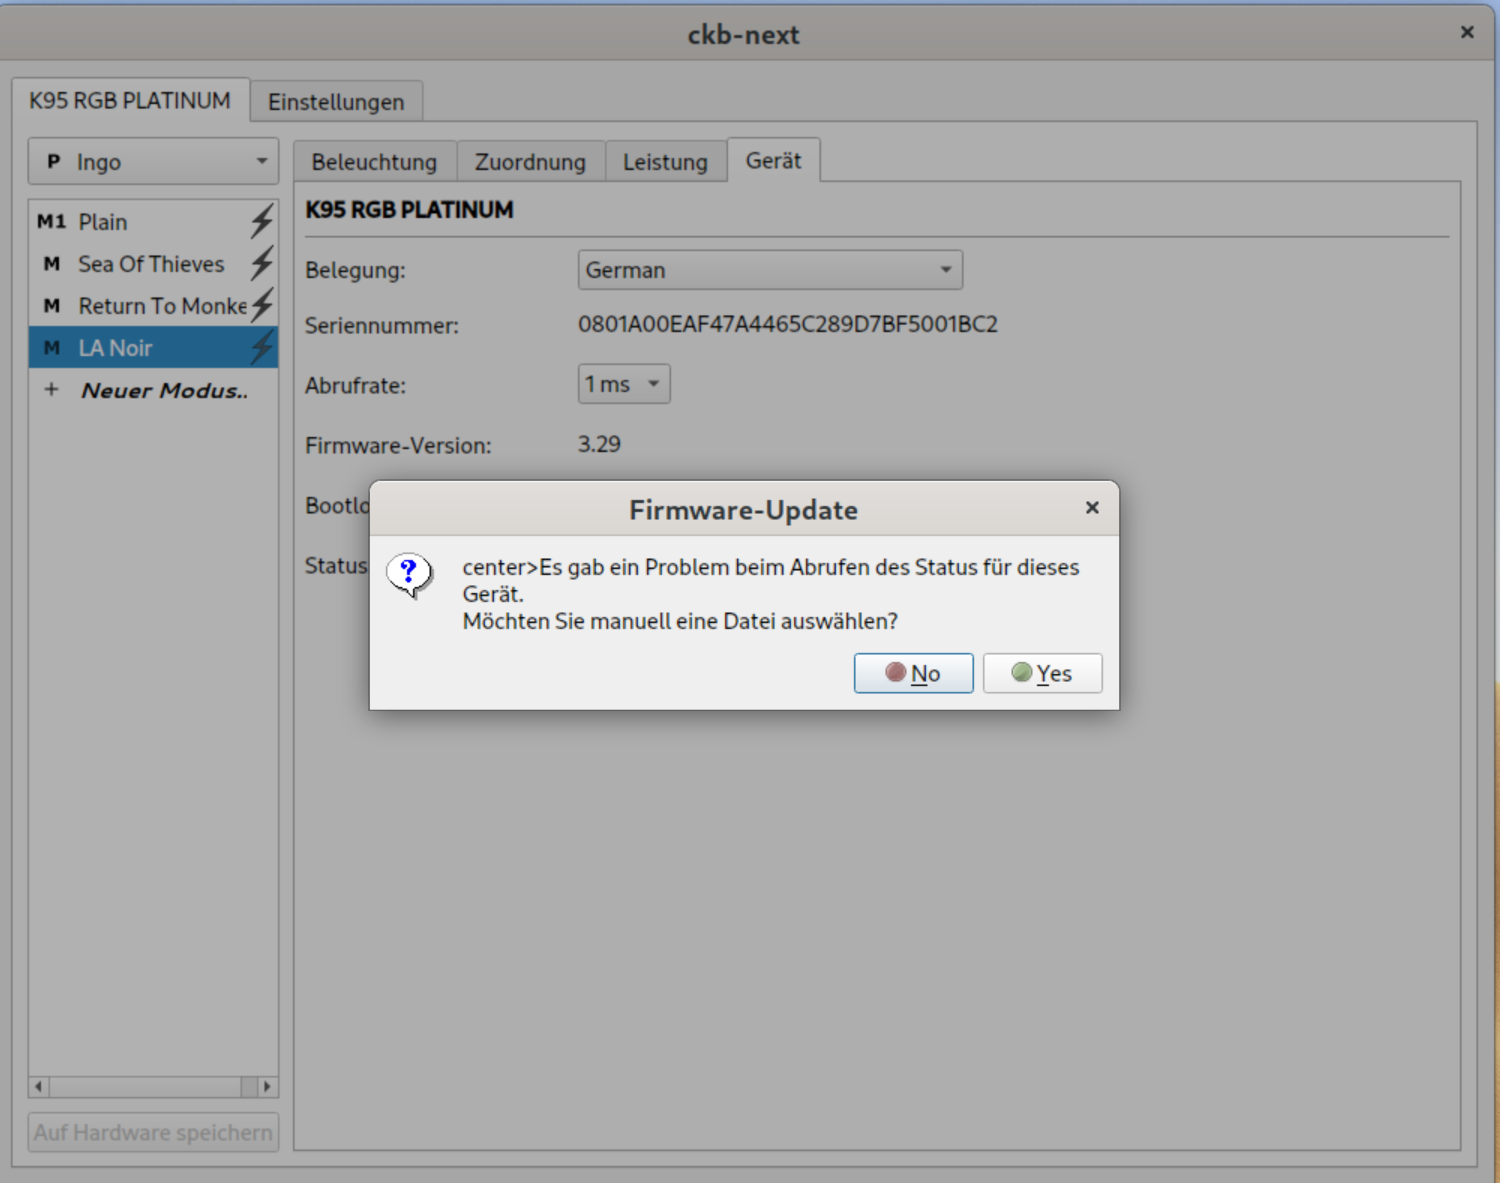Open the Zuordnung tab
Image resolution: width=1500 pixels, height=1183 pixels.
(530, 161)
